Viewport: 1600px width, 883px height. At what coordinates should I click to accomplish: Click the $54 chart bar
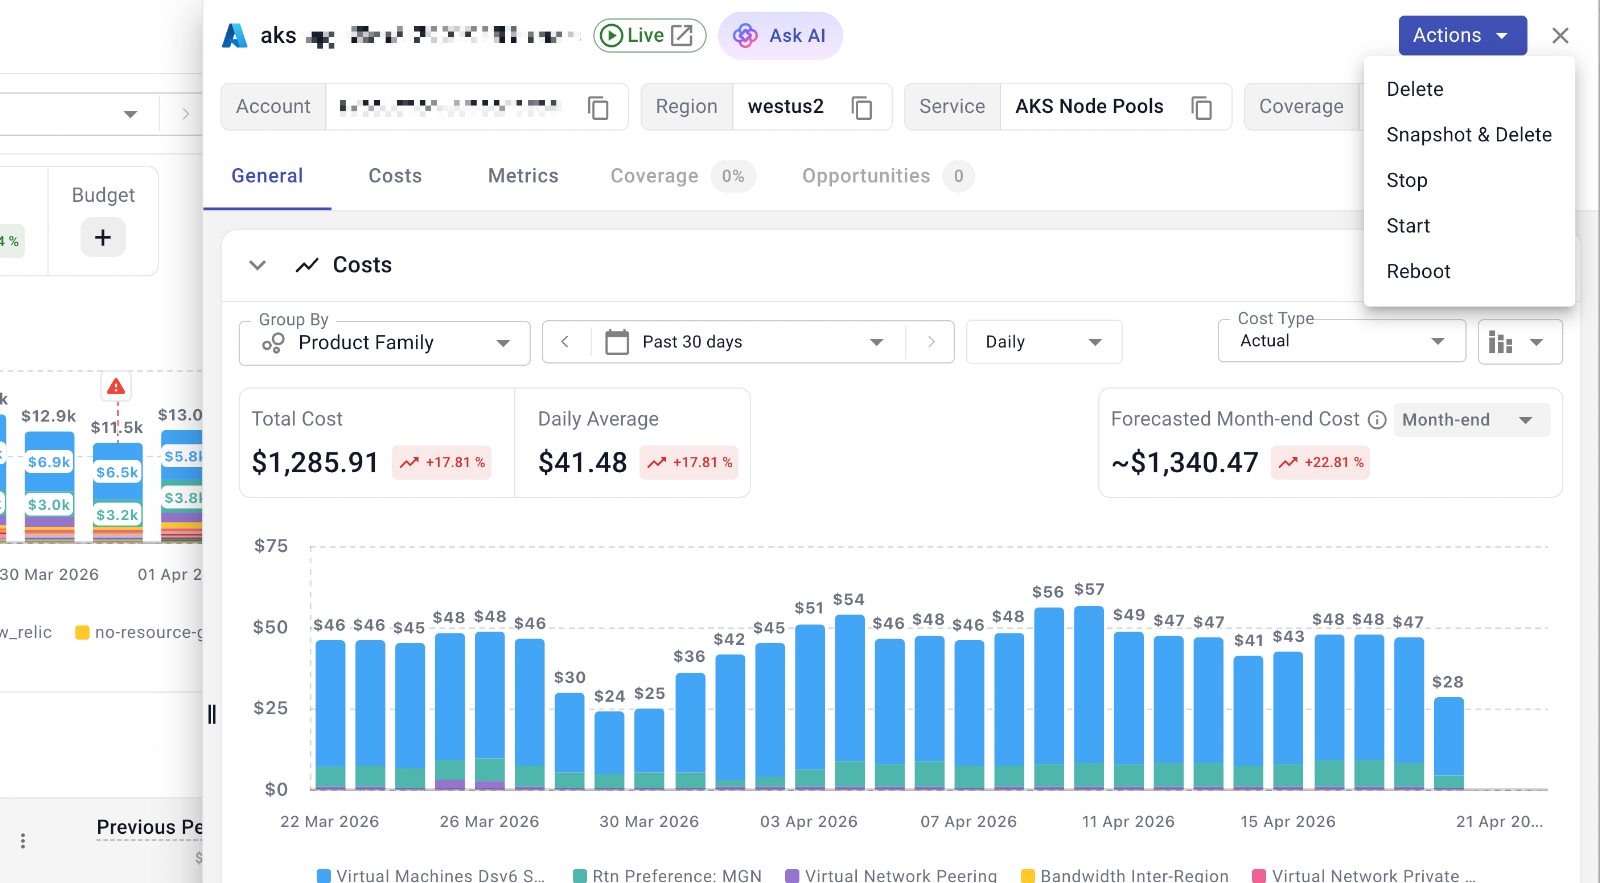pyautogui.click(x=850, y=703)
